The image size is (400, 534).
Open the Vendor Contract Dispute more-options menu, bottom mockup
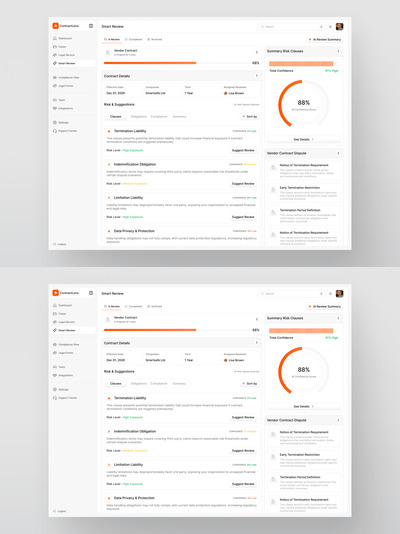pos(338,420)
